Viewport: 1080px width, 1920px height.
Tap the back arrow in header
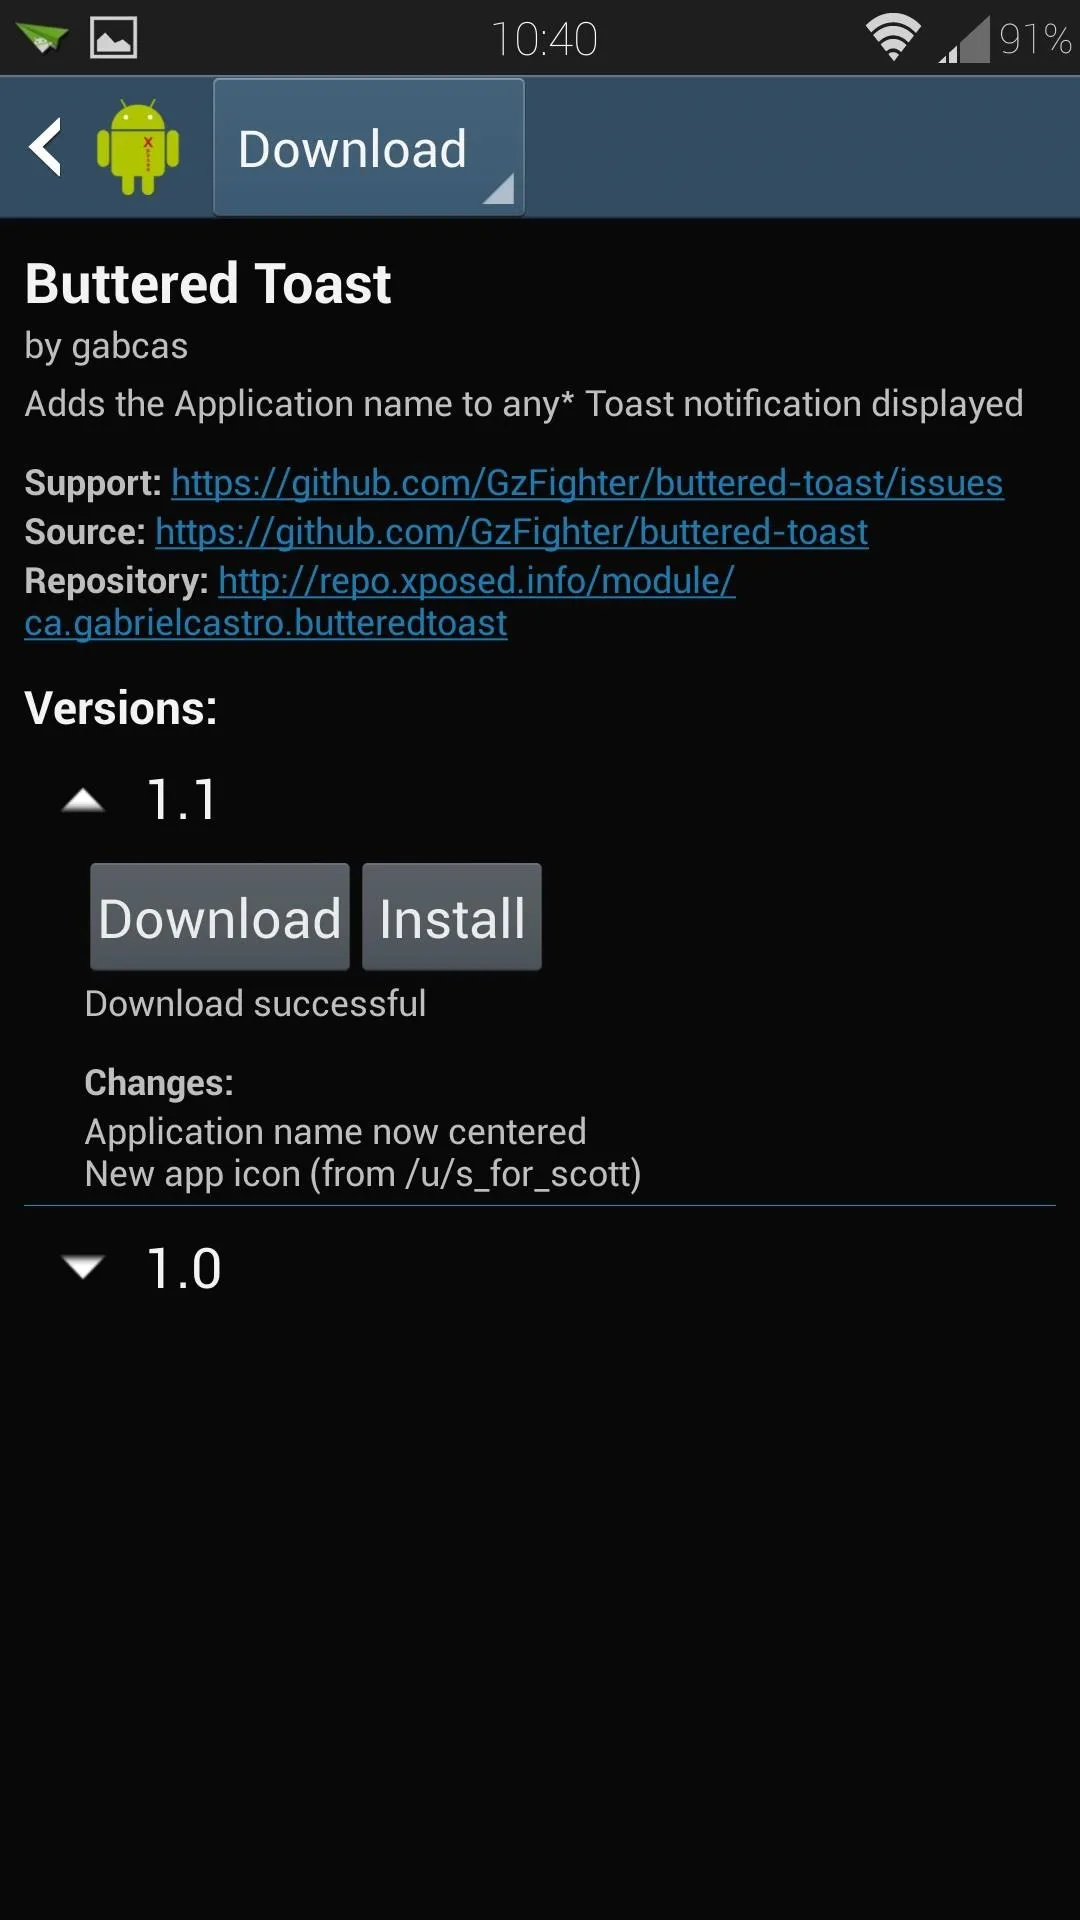46,148
